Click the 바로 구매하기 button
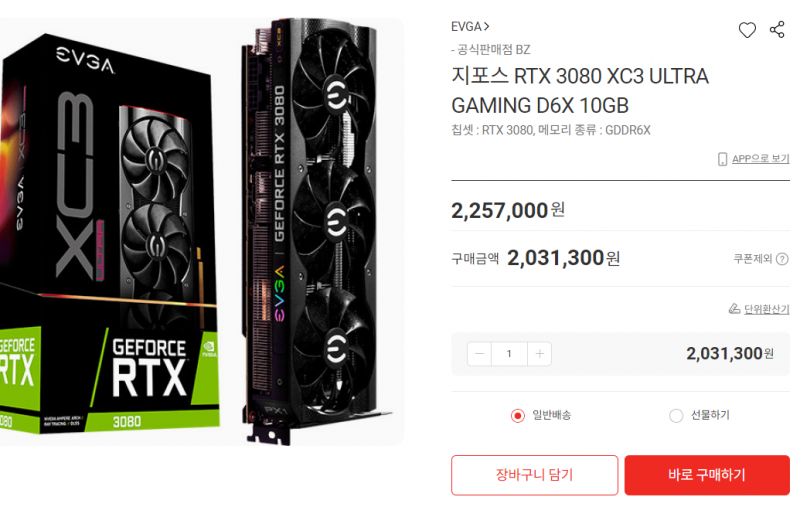The width and height of the screenshot is (800, 507). (707, 475)
